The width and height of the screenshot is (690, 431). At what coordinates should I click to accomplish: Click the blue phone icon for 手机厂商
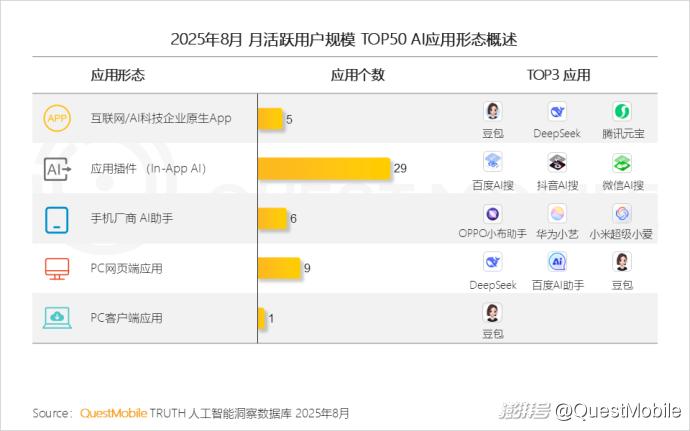(57, 219)
